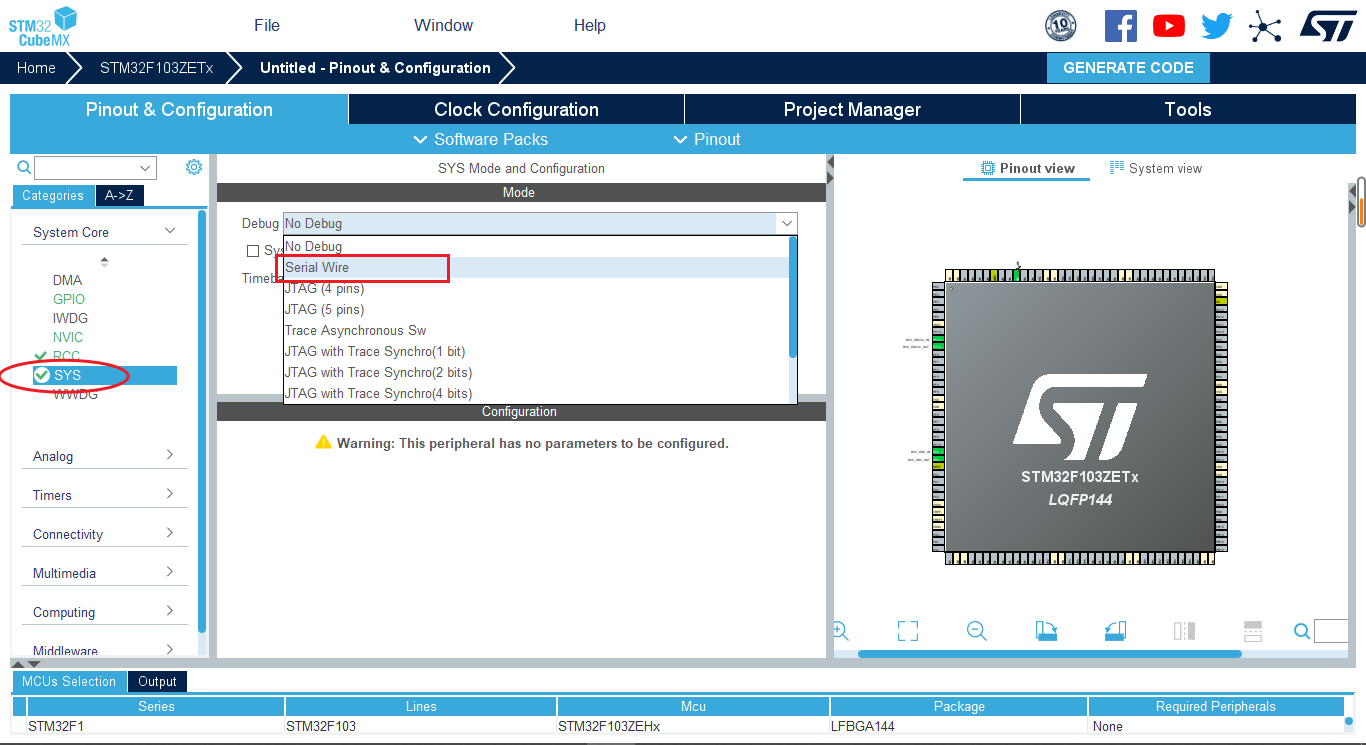Click the STM32F103ZETx breadcrumb

(156, 68)
